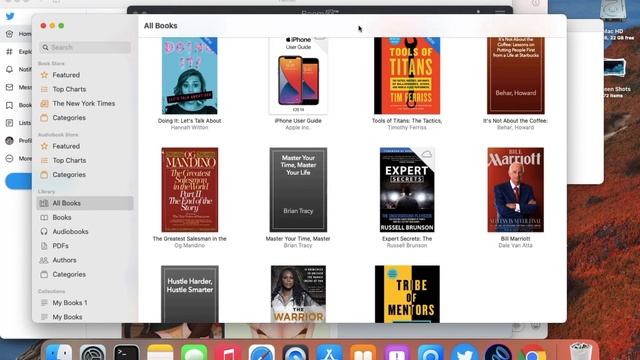
Task: Open Finder from the Dock
Action: point(59,352)
